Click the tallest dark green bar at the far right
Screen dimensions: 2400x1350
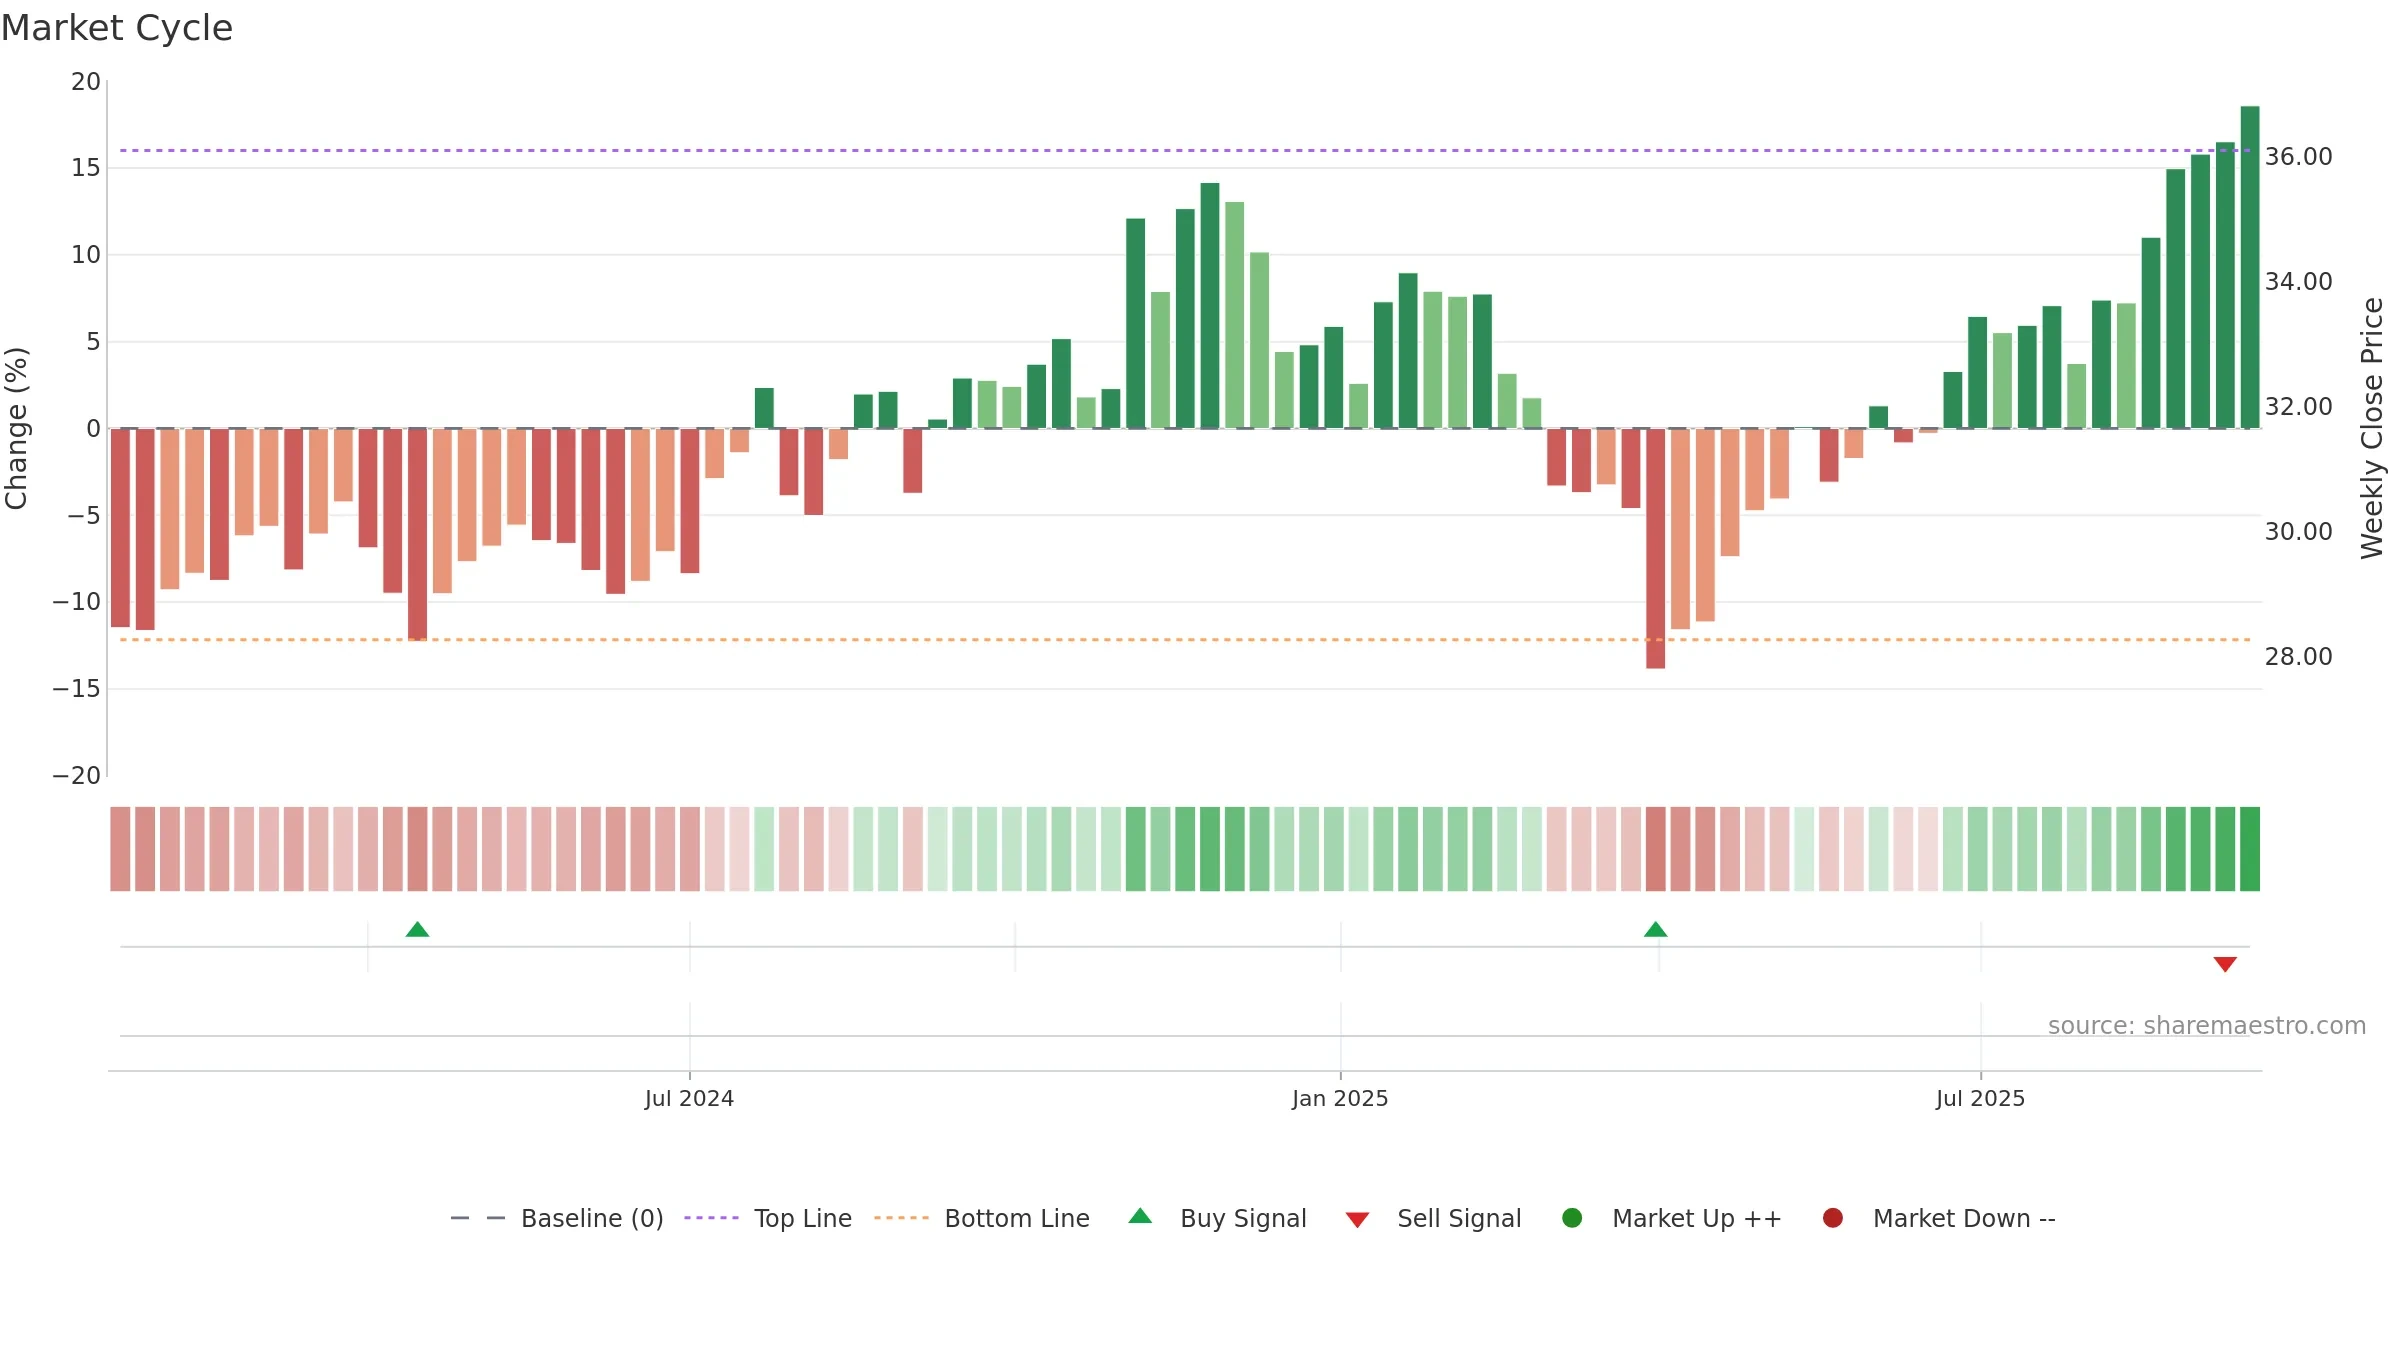(2250, 267)
